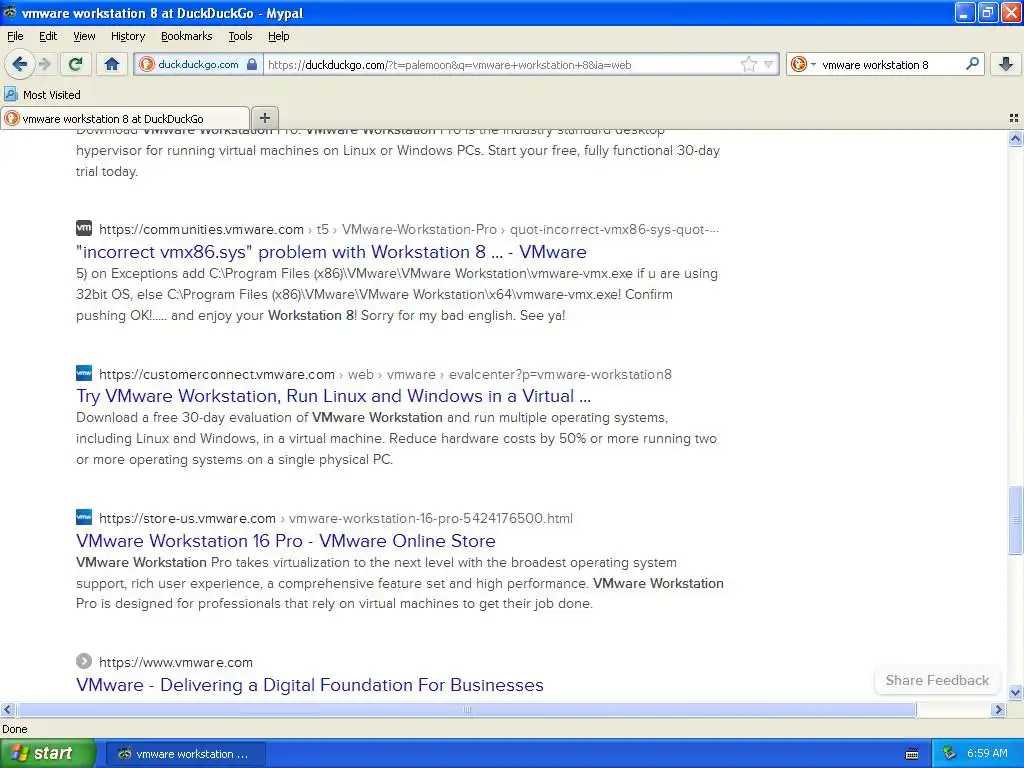The height and width of the screenshot is (768, 1024).
Task: Click the horizontal scrollbar right arrow
Action: [x=998, y=709]
